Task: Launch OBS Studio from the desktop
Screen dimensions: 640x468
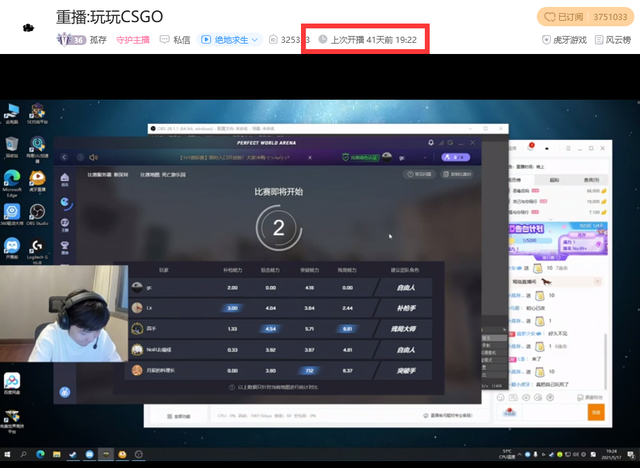Action: [36, 215]
